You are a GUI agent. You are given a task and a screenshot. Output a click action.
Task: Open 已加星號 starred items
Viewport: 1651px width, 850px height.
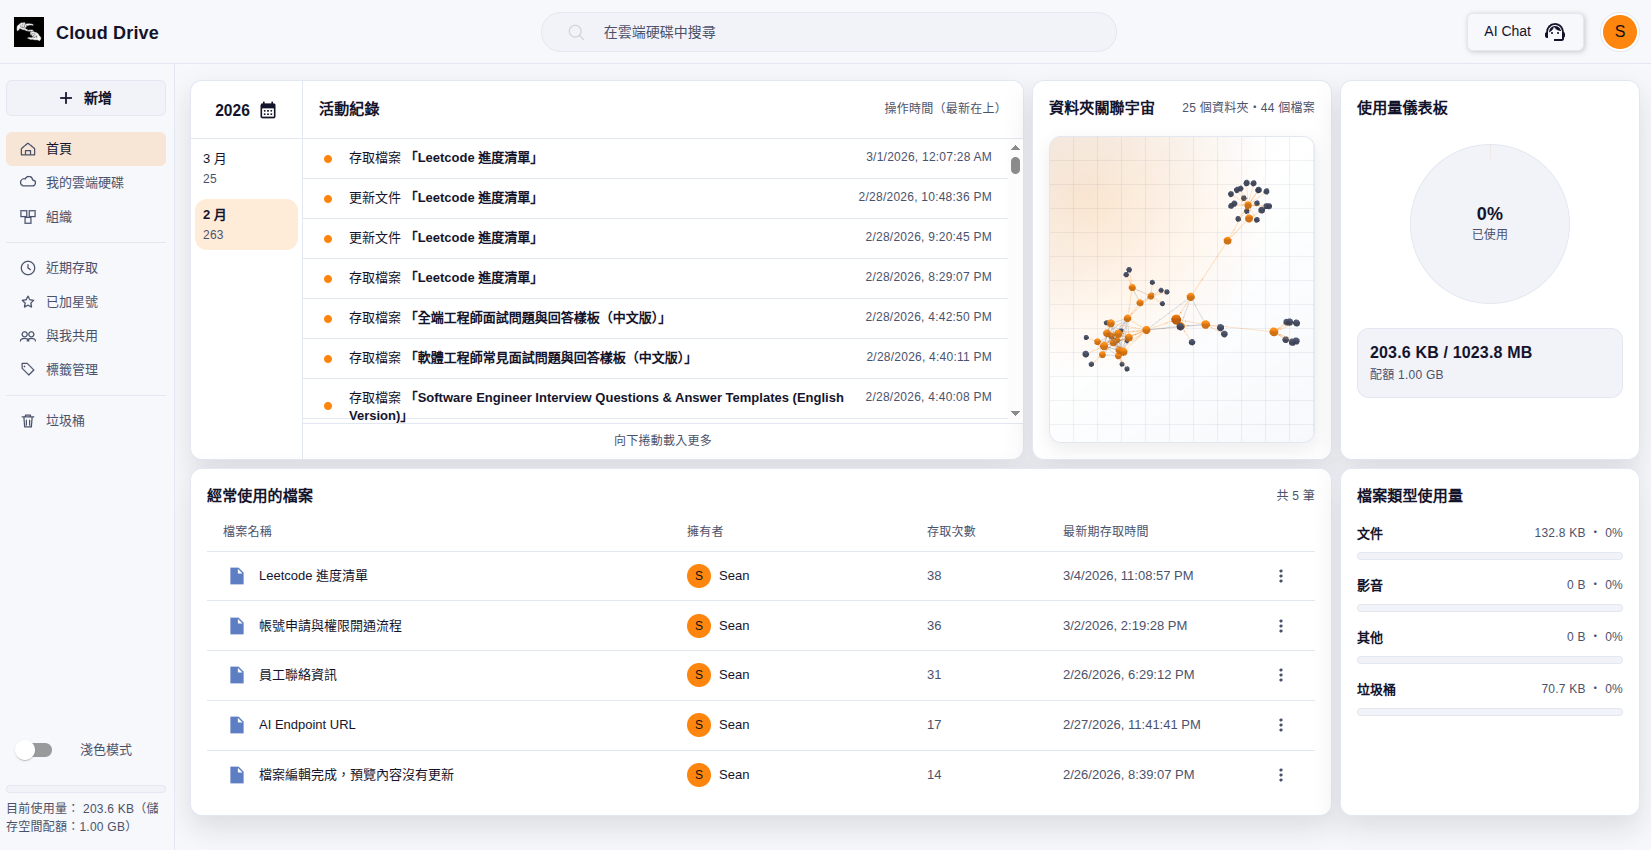[86, 302]
